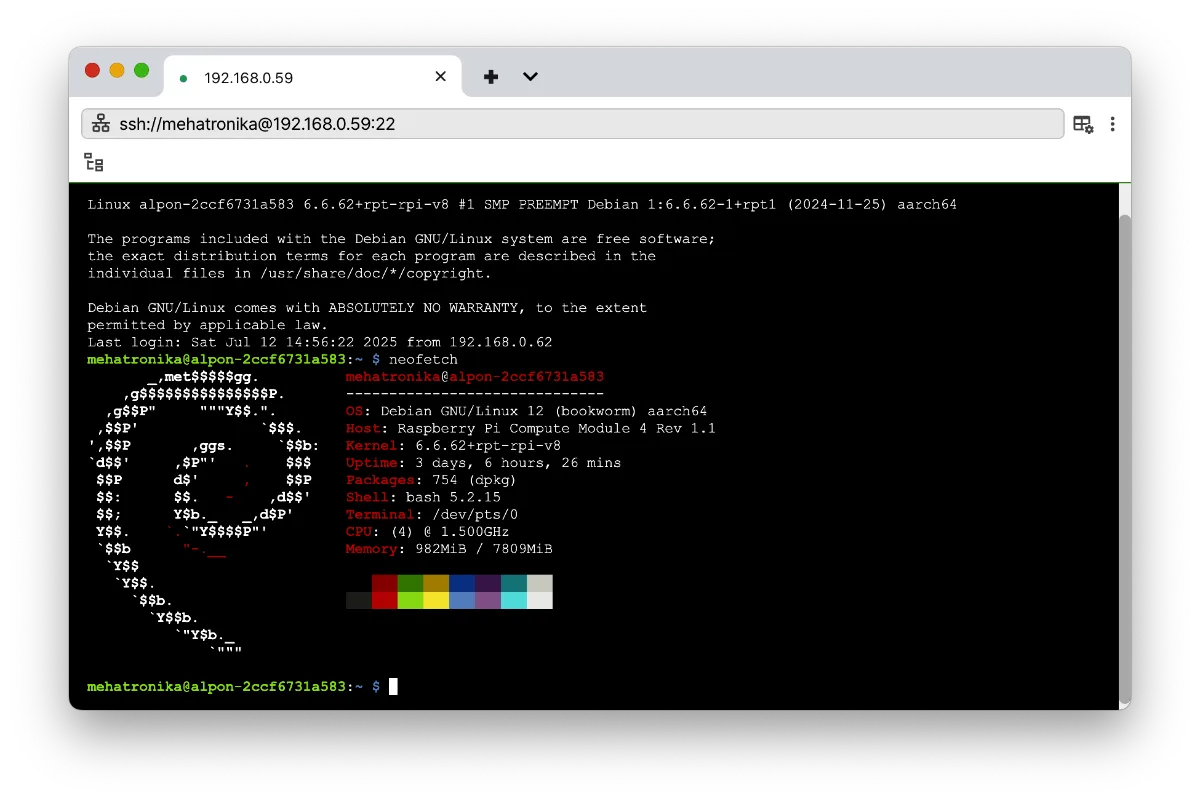
Task: Open the three-dot options menu
Action: [x=1112, y=124]
